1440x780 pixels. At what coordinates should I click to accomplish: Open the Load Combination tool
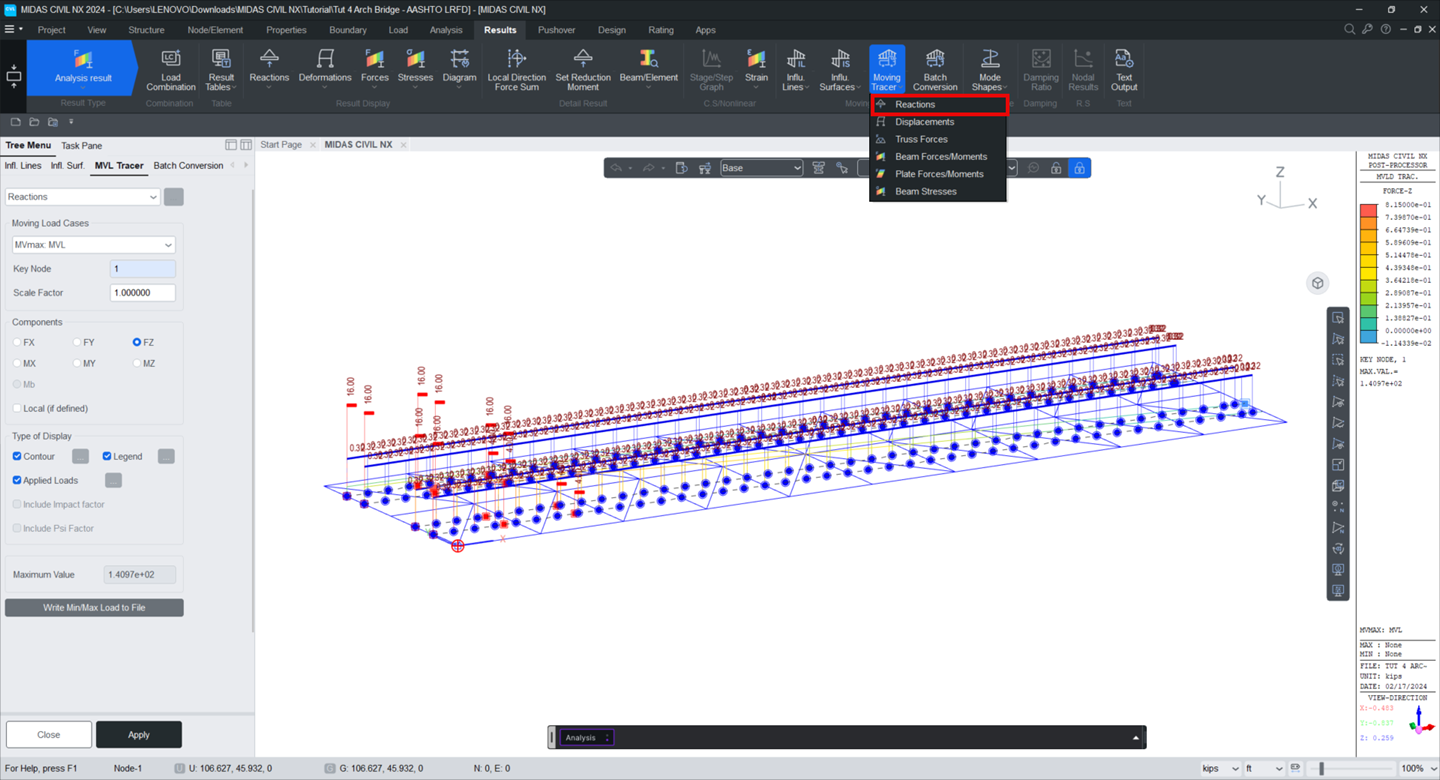(171, 69)
